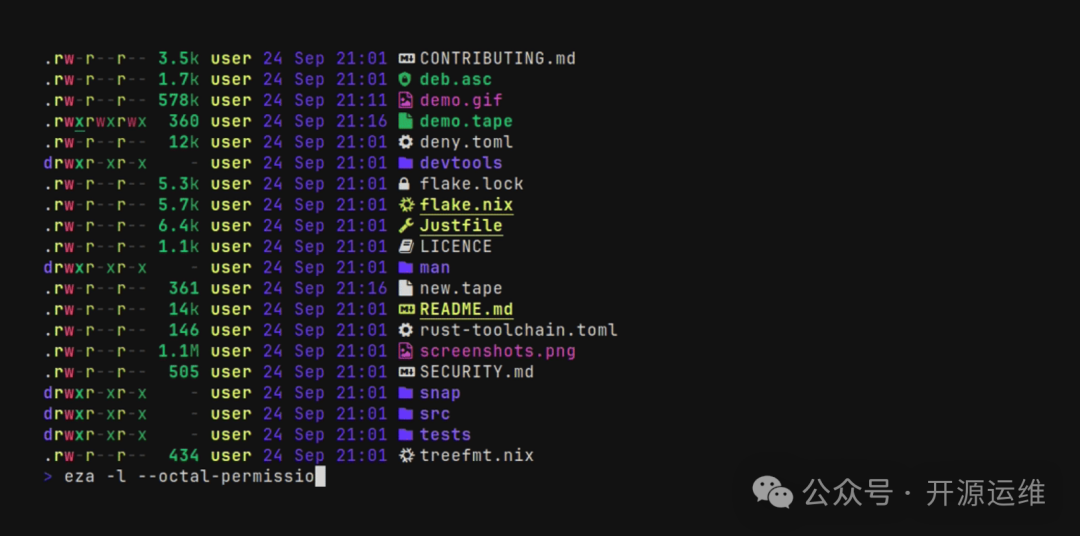Screen dimensions: 1080x536
Task: Click the padlock icon beside flake.lock
Action: pos(406,184)
